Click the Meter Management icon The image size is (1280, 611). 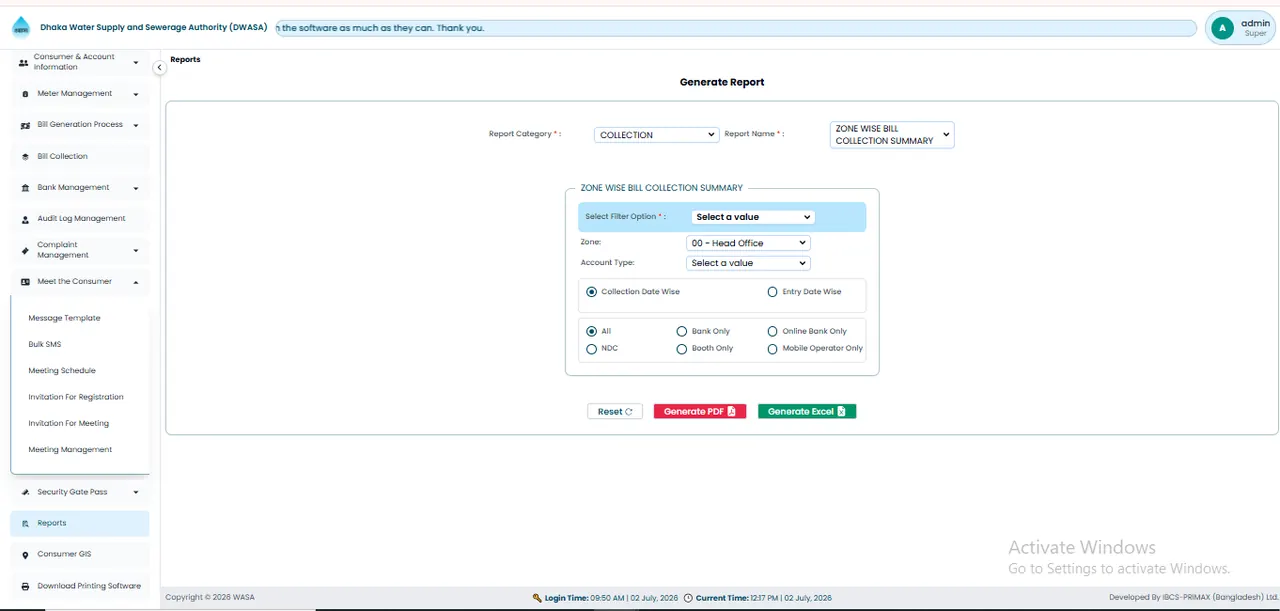point(25,94)
